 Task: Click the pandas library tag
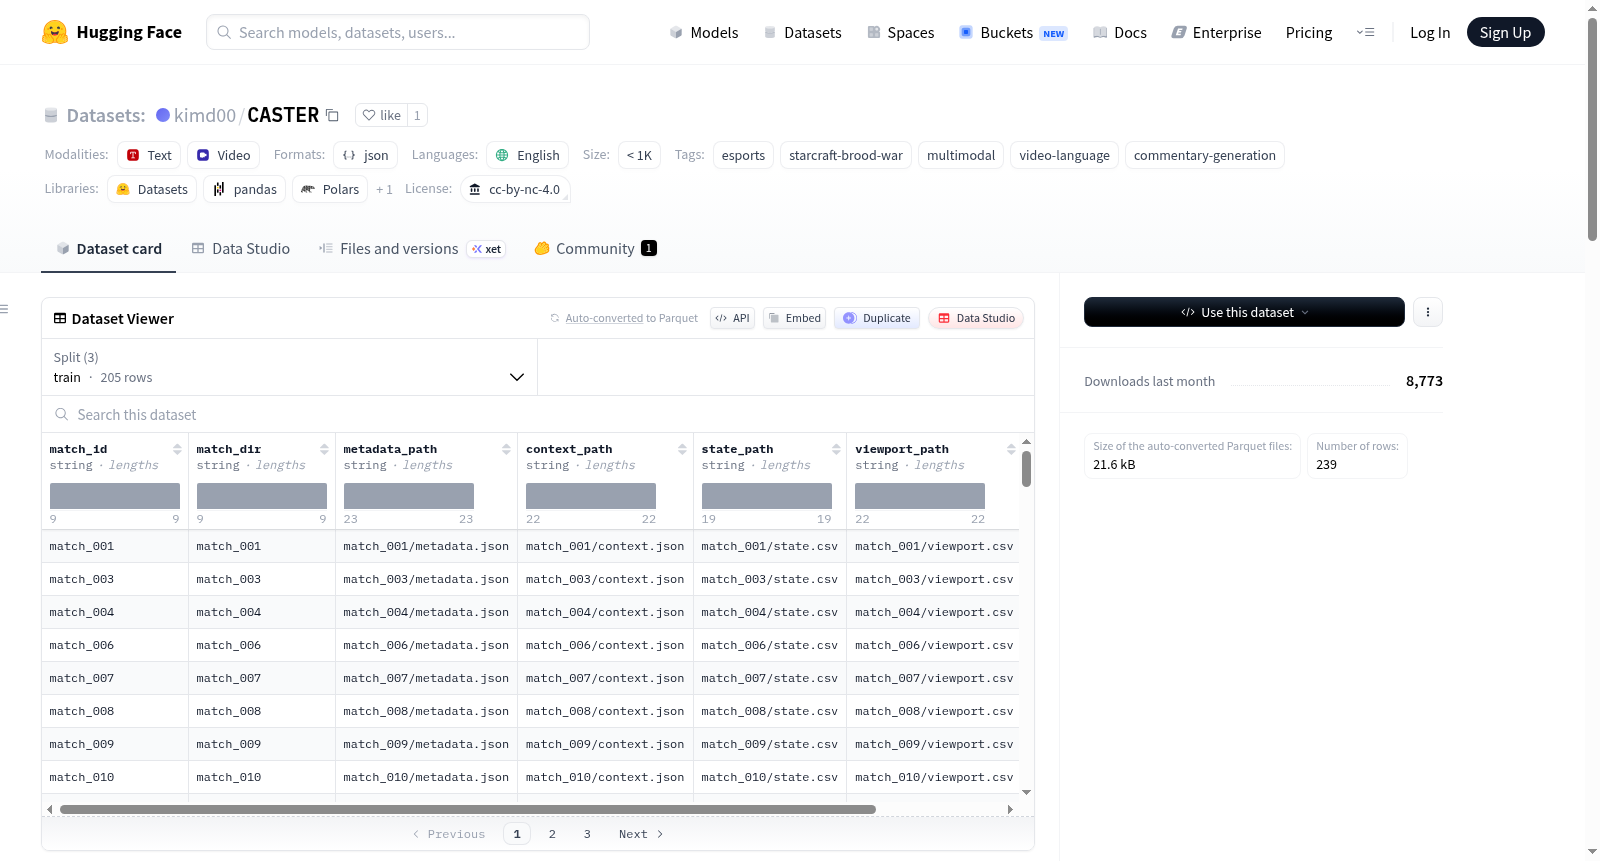click(245, 189)
